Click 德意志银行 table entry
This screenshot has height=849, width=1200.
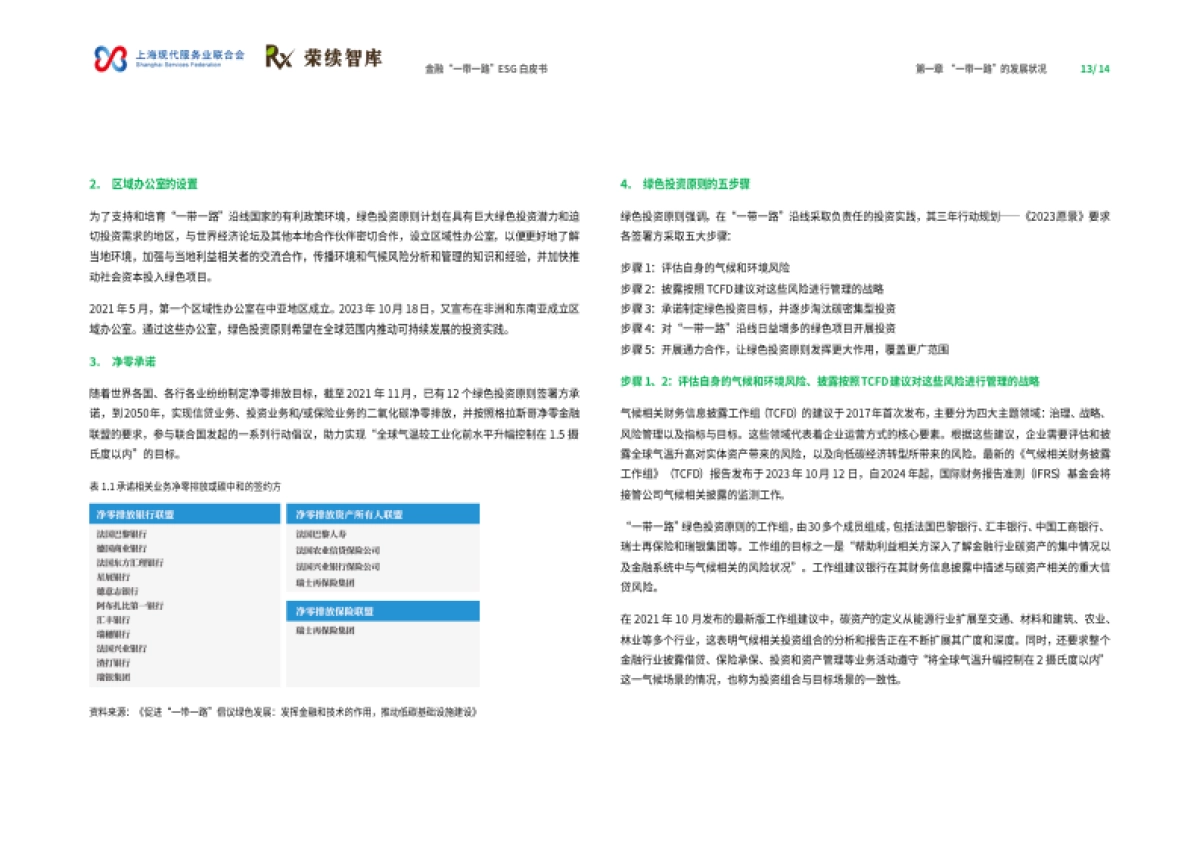118,591
